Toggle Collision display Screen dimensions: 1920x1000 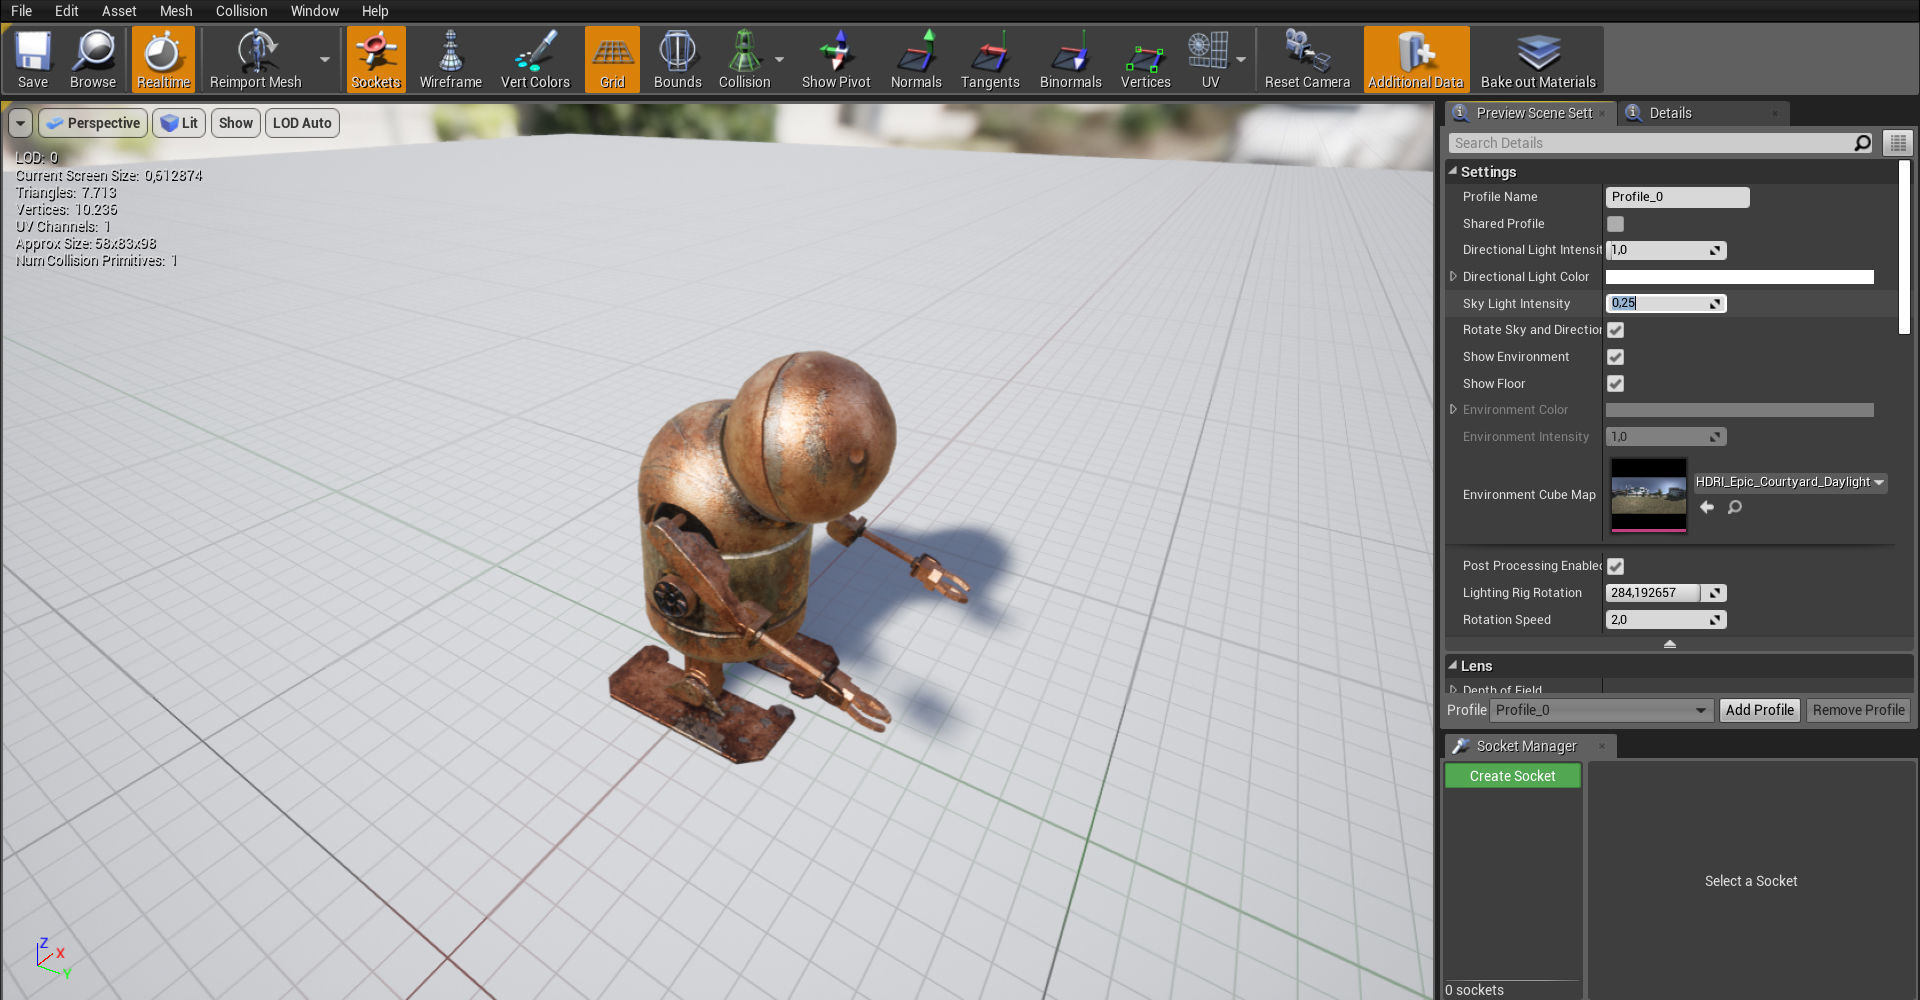tap(744, 60)
